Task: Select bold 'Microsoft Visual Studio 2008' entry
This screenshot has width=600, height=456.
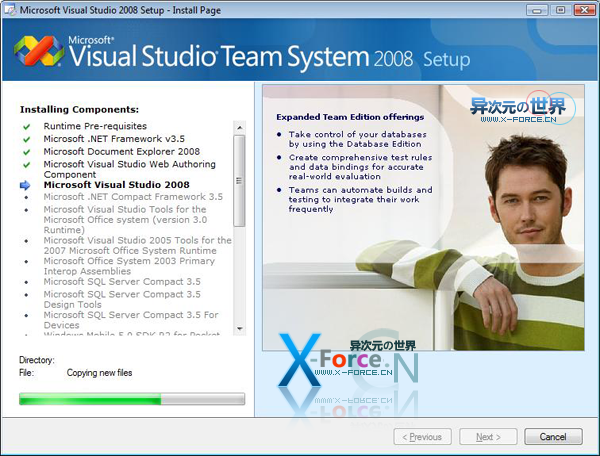Action: tap(116, 184)
